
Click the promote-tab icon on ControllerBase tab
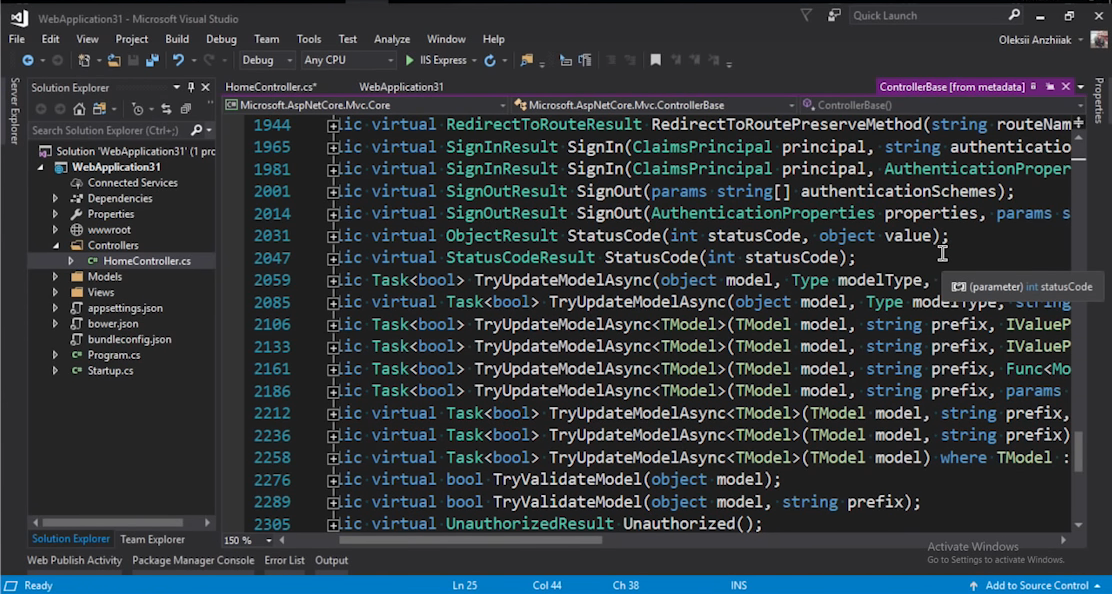1050,86
